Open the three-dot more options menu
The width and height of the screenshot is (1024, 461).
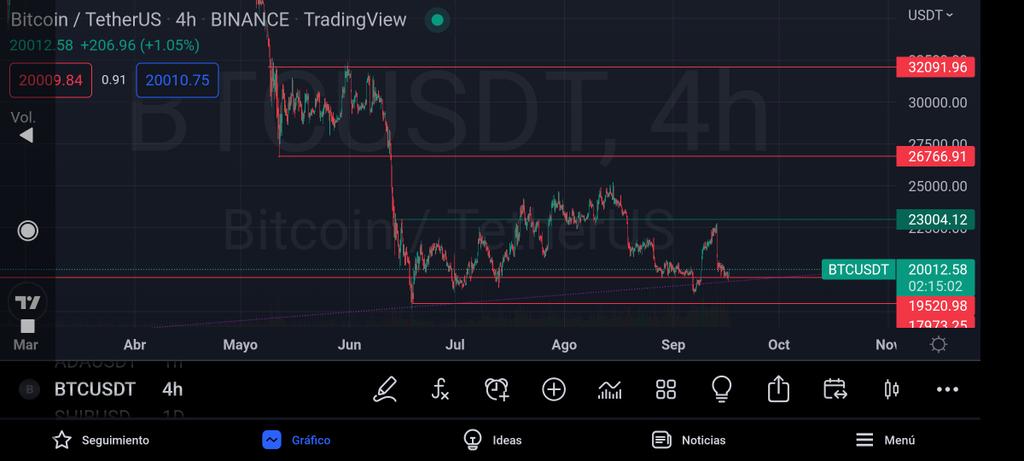click(948, 390)
